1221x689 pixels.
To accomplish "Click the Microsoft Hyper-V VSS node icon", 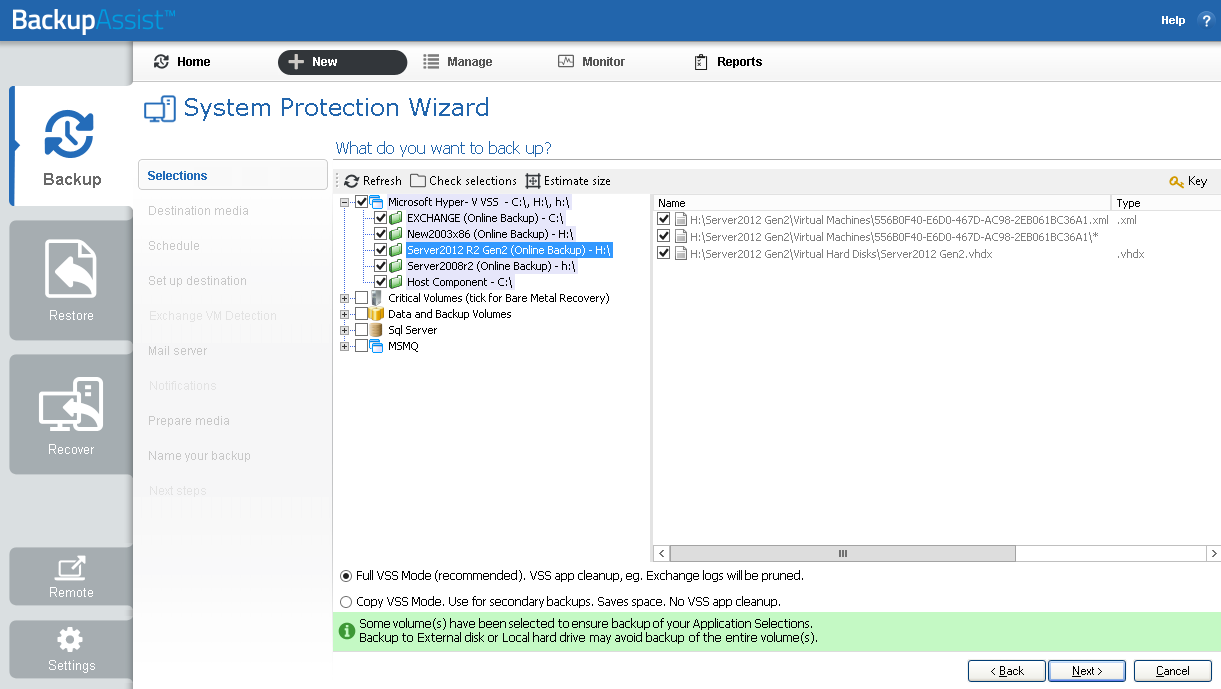I will point(377,202).
